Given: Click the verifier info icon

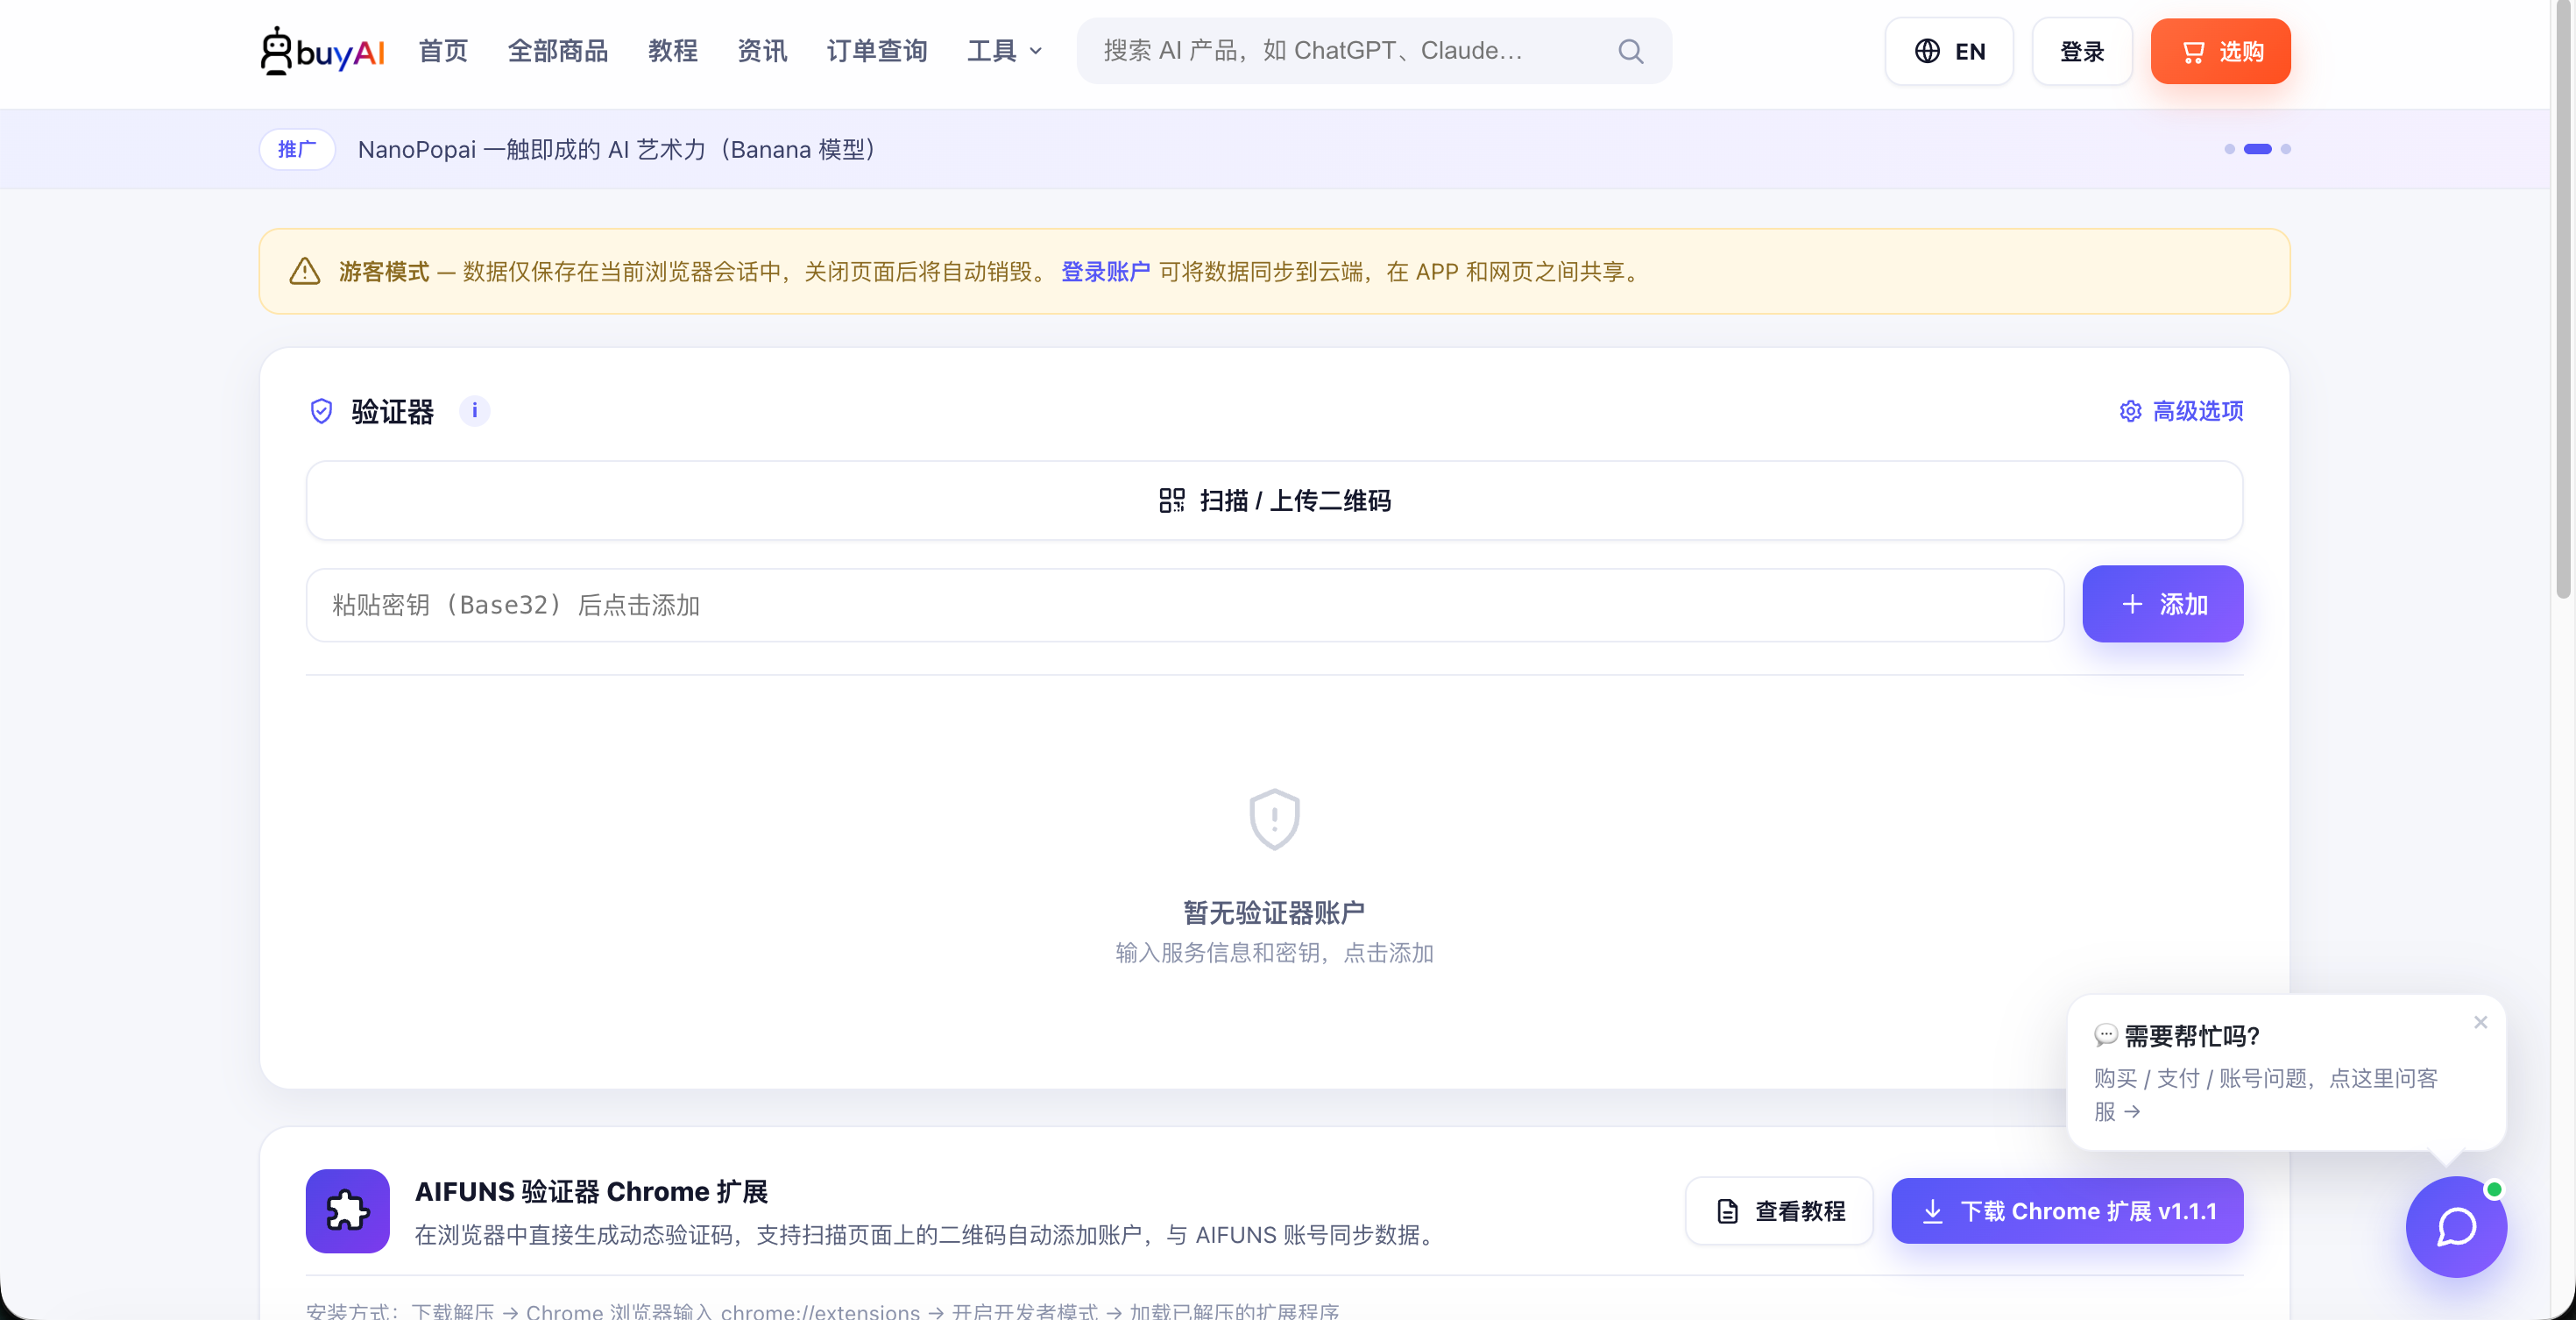Looking at the screenshot, I should pos(474,410).
